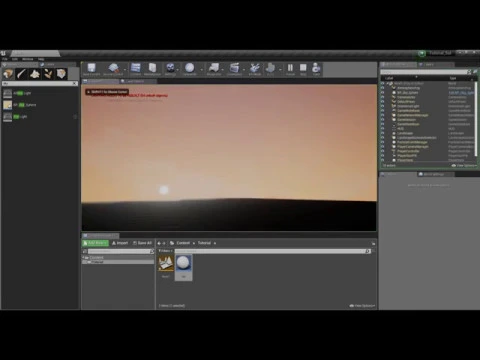The width and height of the screenshot is (480, 360).
Task: Click the green icon beside Tutorial_Sul
Action: [x=422, y=53]
